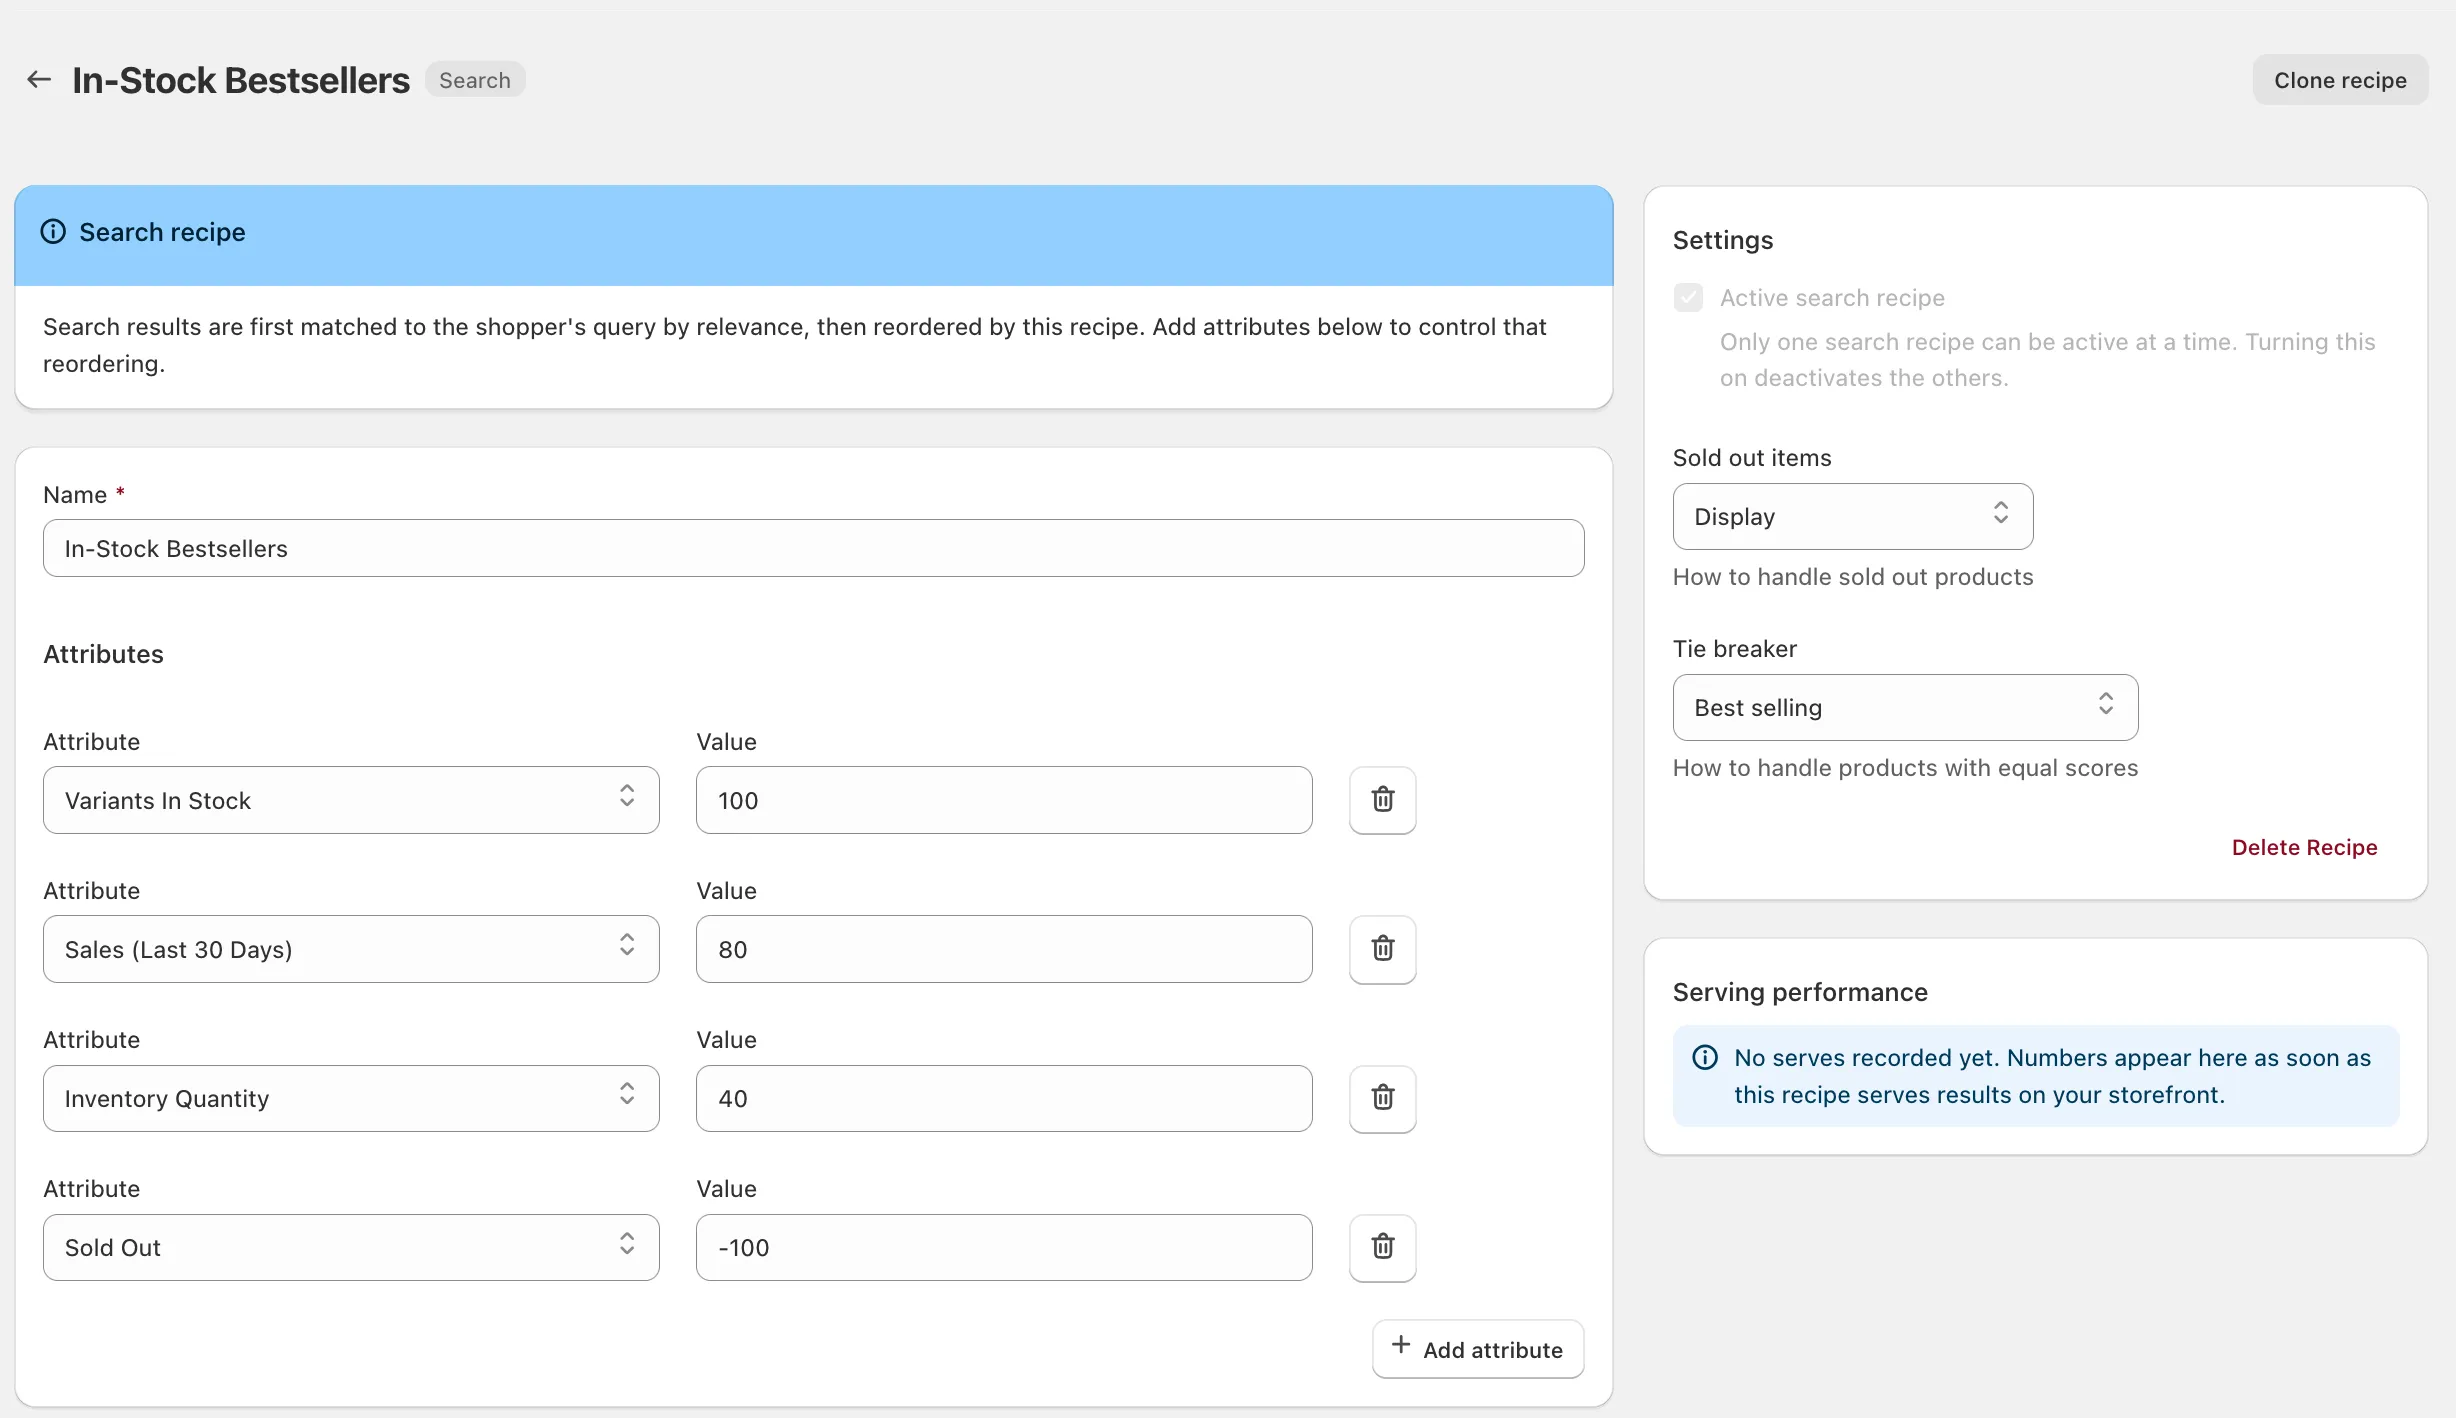Click the value field containing 80
Screen dimensions: 2456x1418
(x=1004, y=949)
